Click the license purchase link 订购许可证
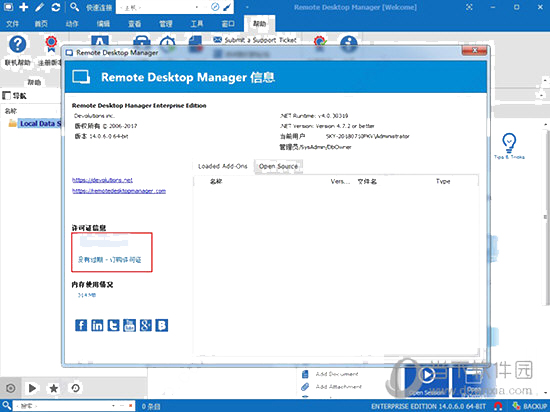550x412 pixels. [x=126, y=260]
